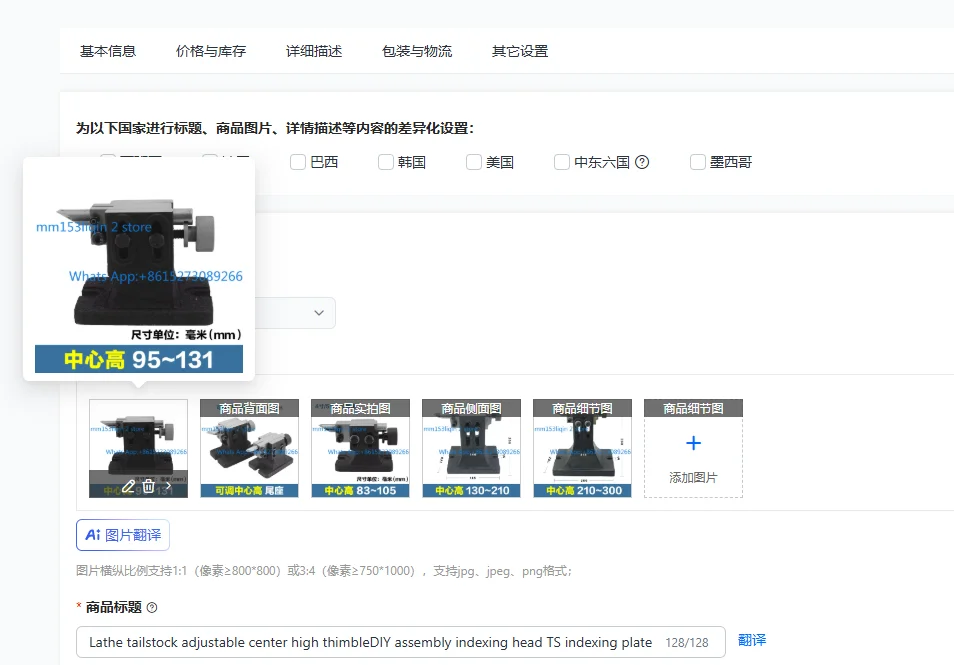This screenshot has height=665, width=954.
Task: Move first product image right with arrow icon
Action: [169, 487]
